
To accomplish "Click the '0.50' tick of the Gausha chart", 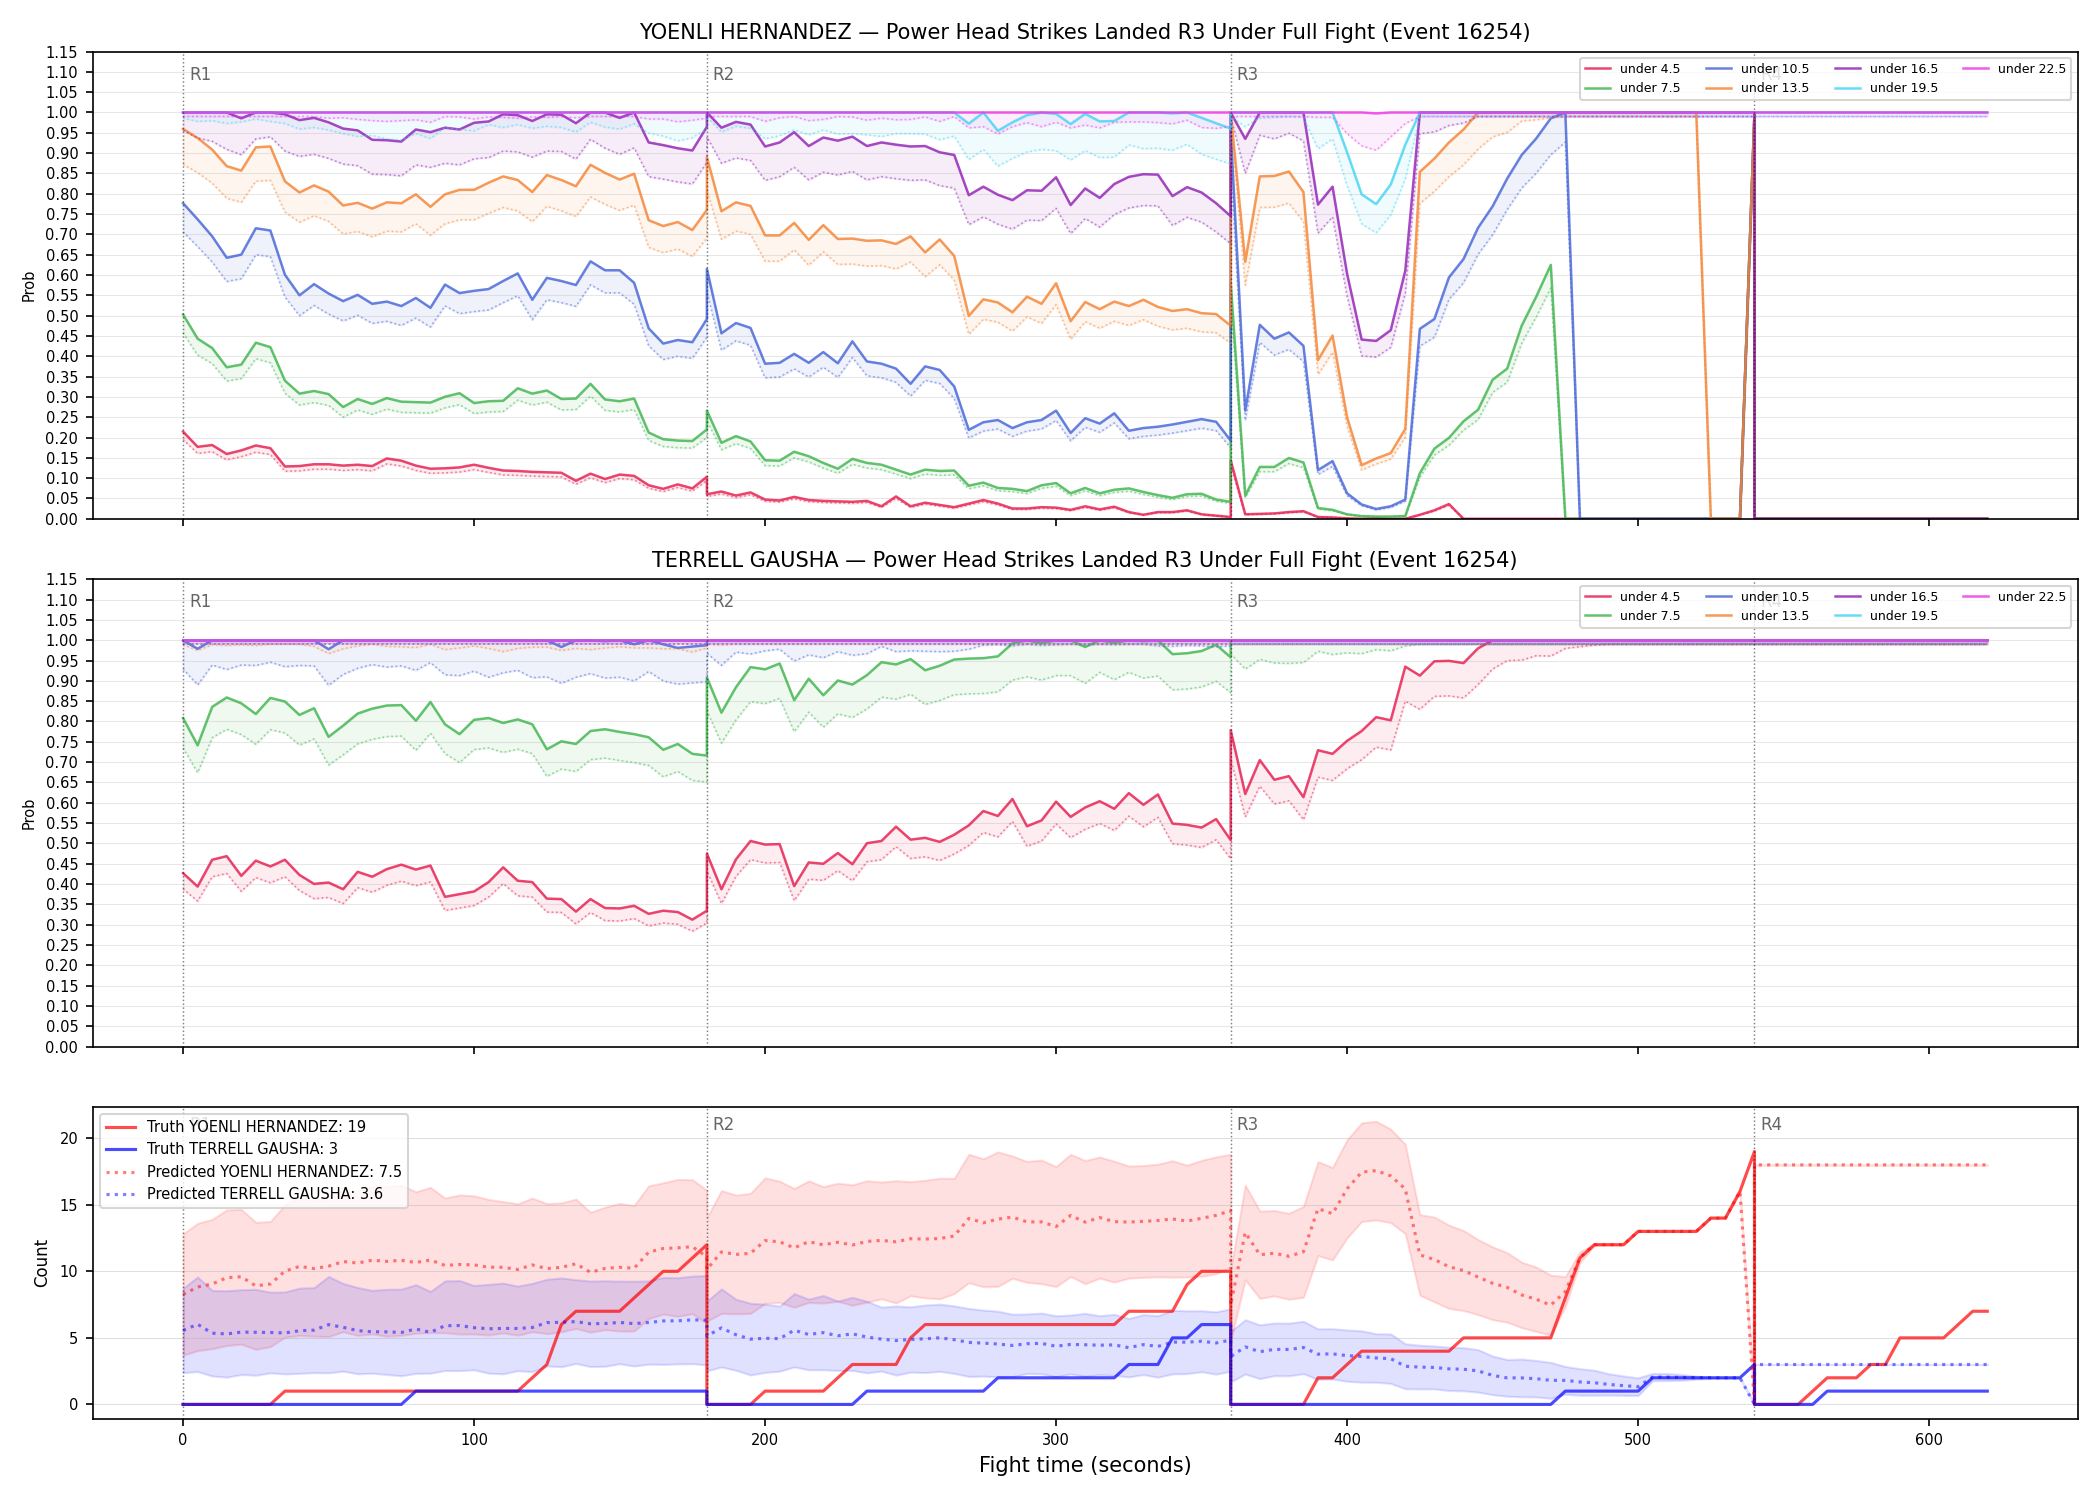I will click(x=62, y=844).
